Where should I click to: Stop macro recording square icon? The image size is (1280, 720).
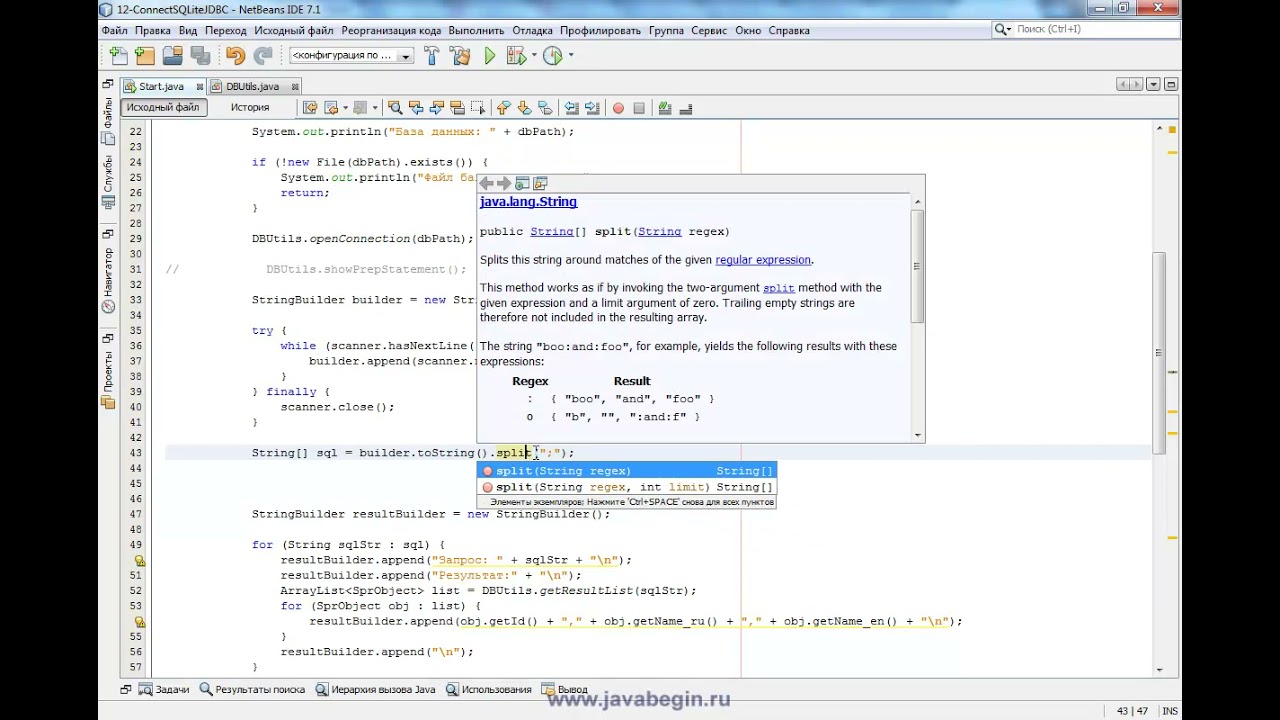(639, 108)
